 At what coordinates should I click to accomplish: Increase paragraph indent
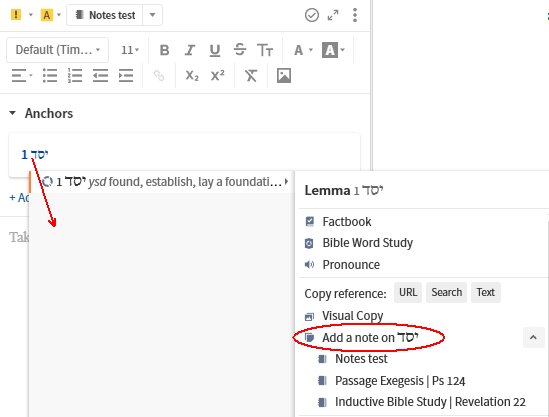coord(126,76)
